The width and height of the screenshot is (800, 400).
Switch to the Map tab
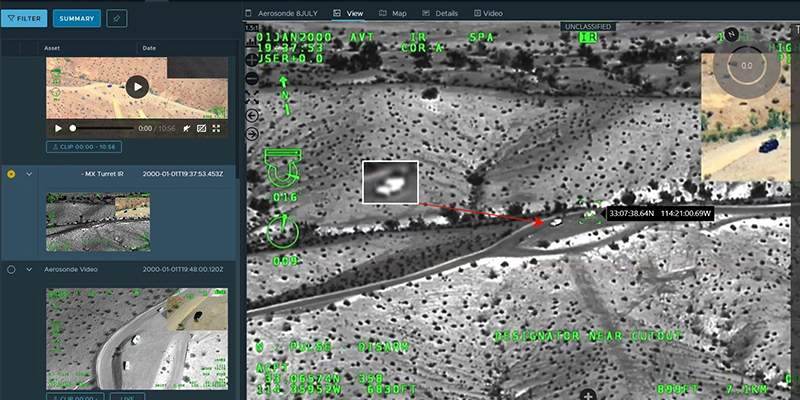393,13
